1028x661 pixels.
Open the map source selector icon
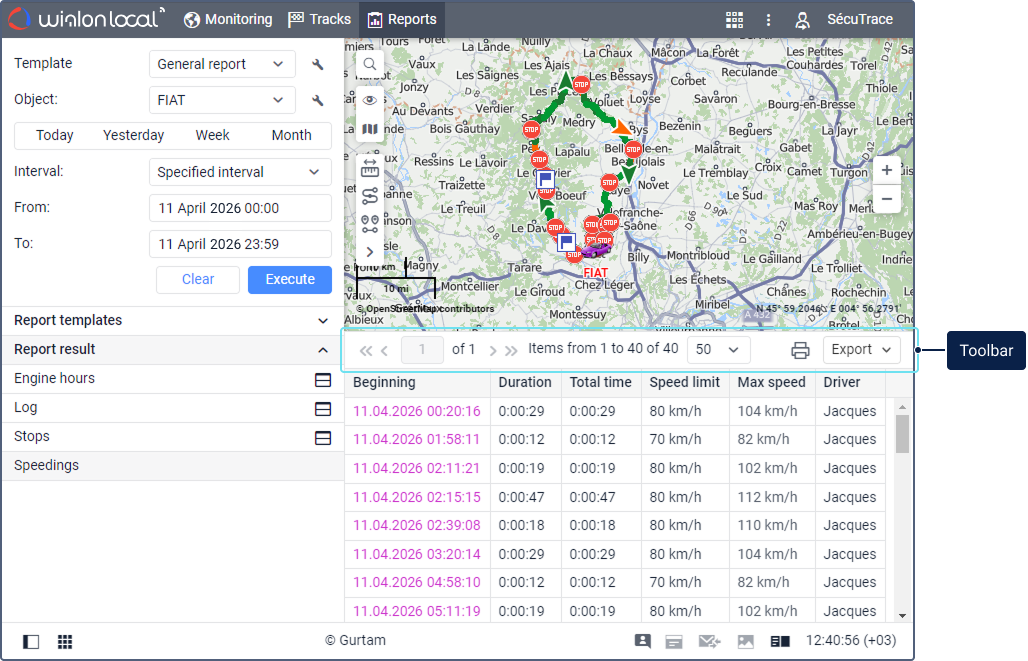pyautogui.click(x=370, y=130)
